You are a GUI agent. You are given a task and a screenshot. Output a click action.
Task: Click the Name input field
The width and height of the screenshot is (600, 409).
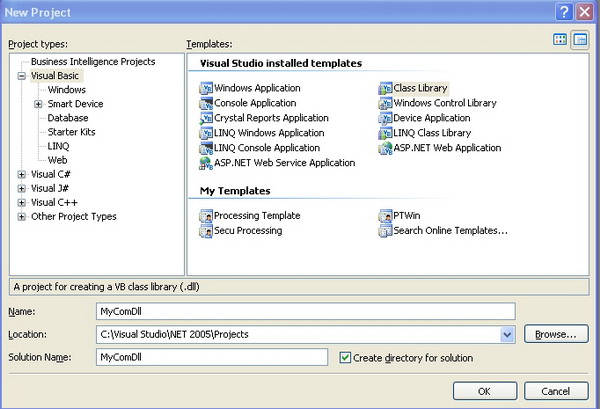tap(305, 311)
